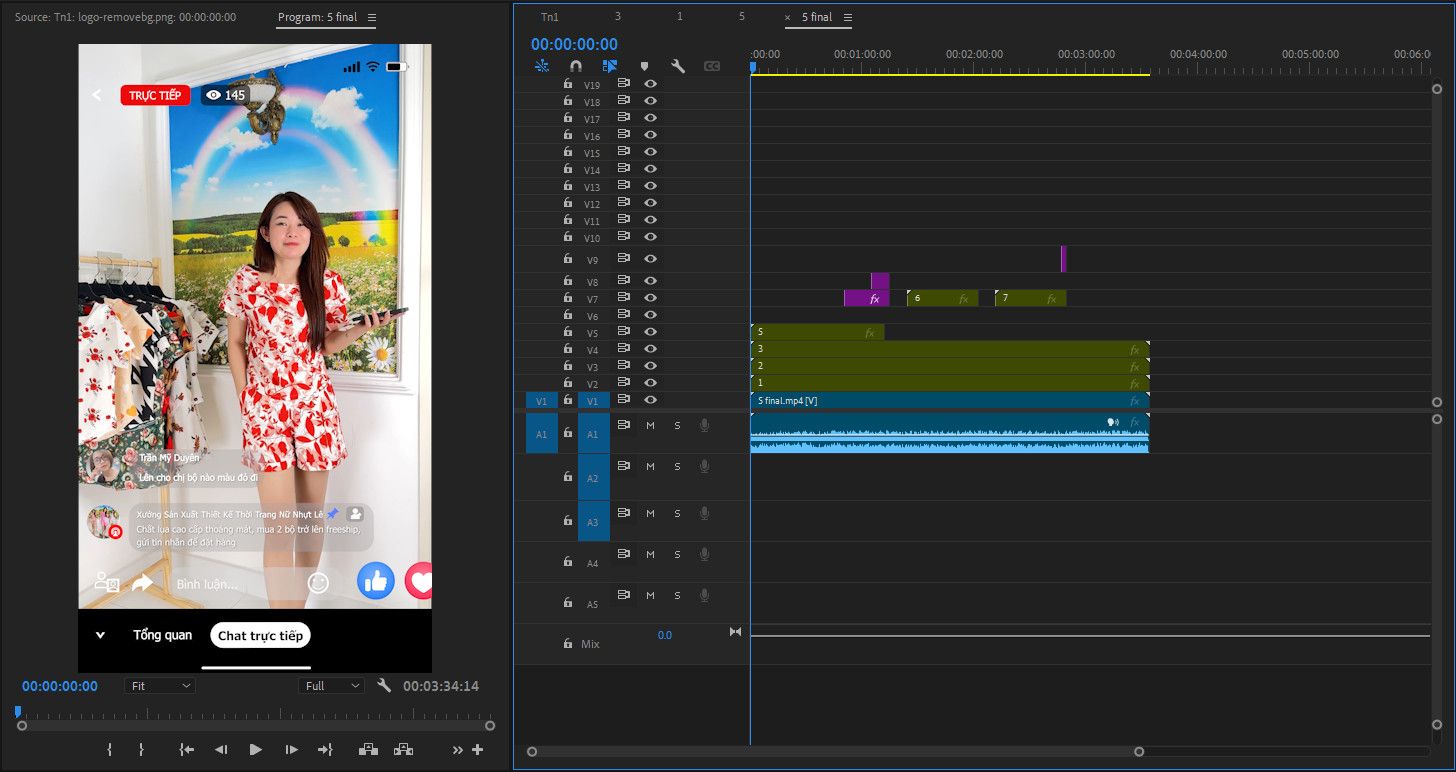This screenshot has height=772, width=1456.
Task: Close the 5 final sequence tab
Action: pos(787,18)
